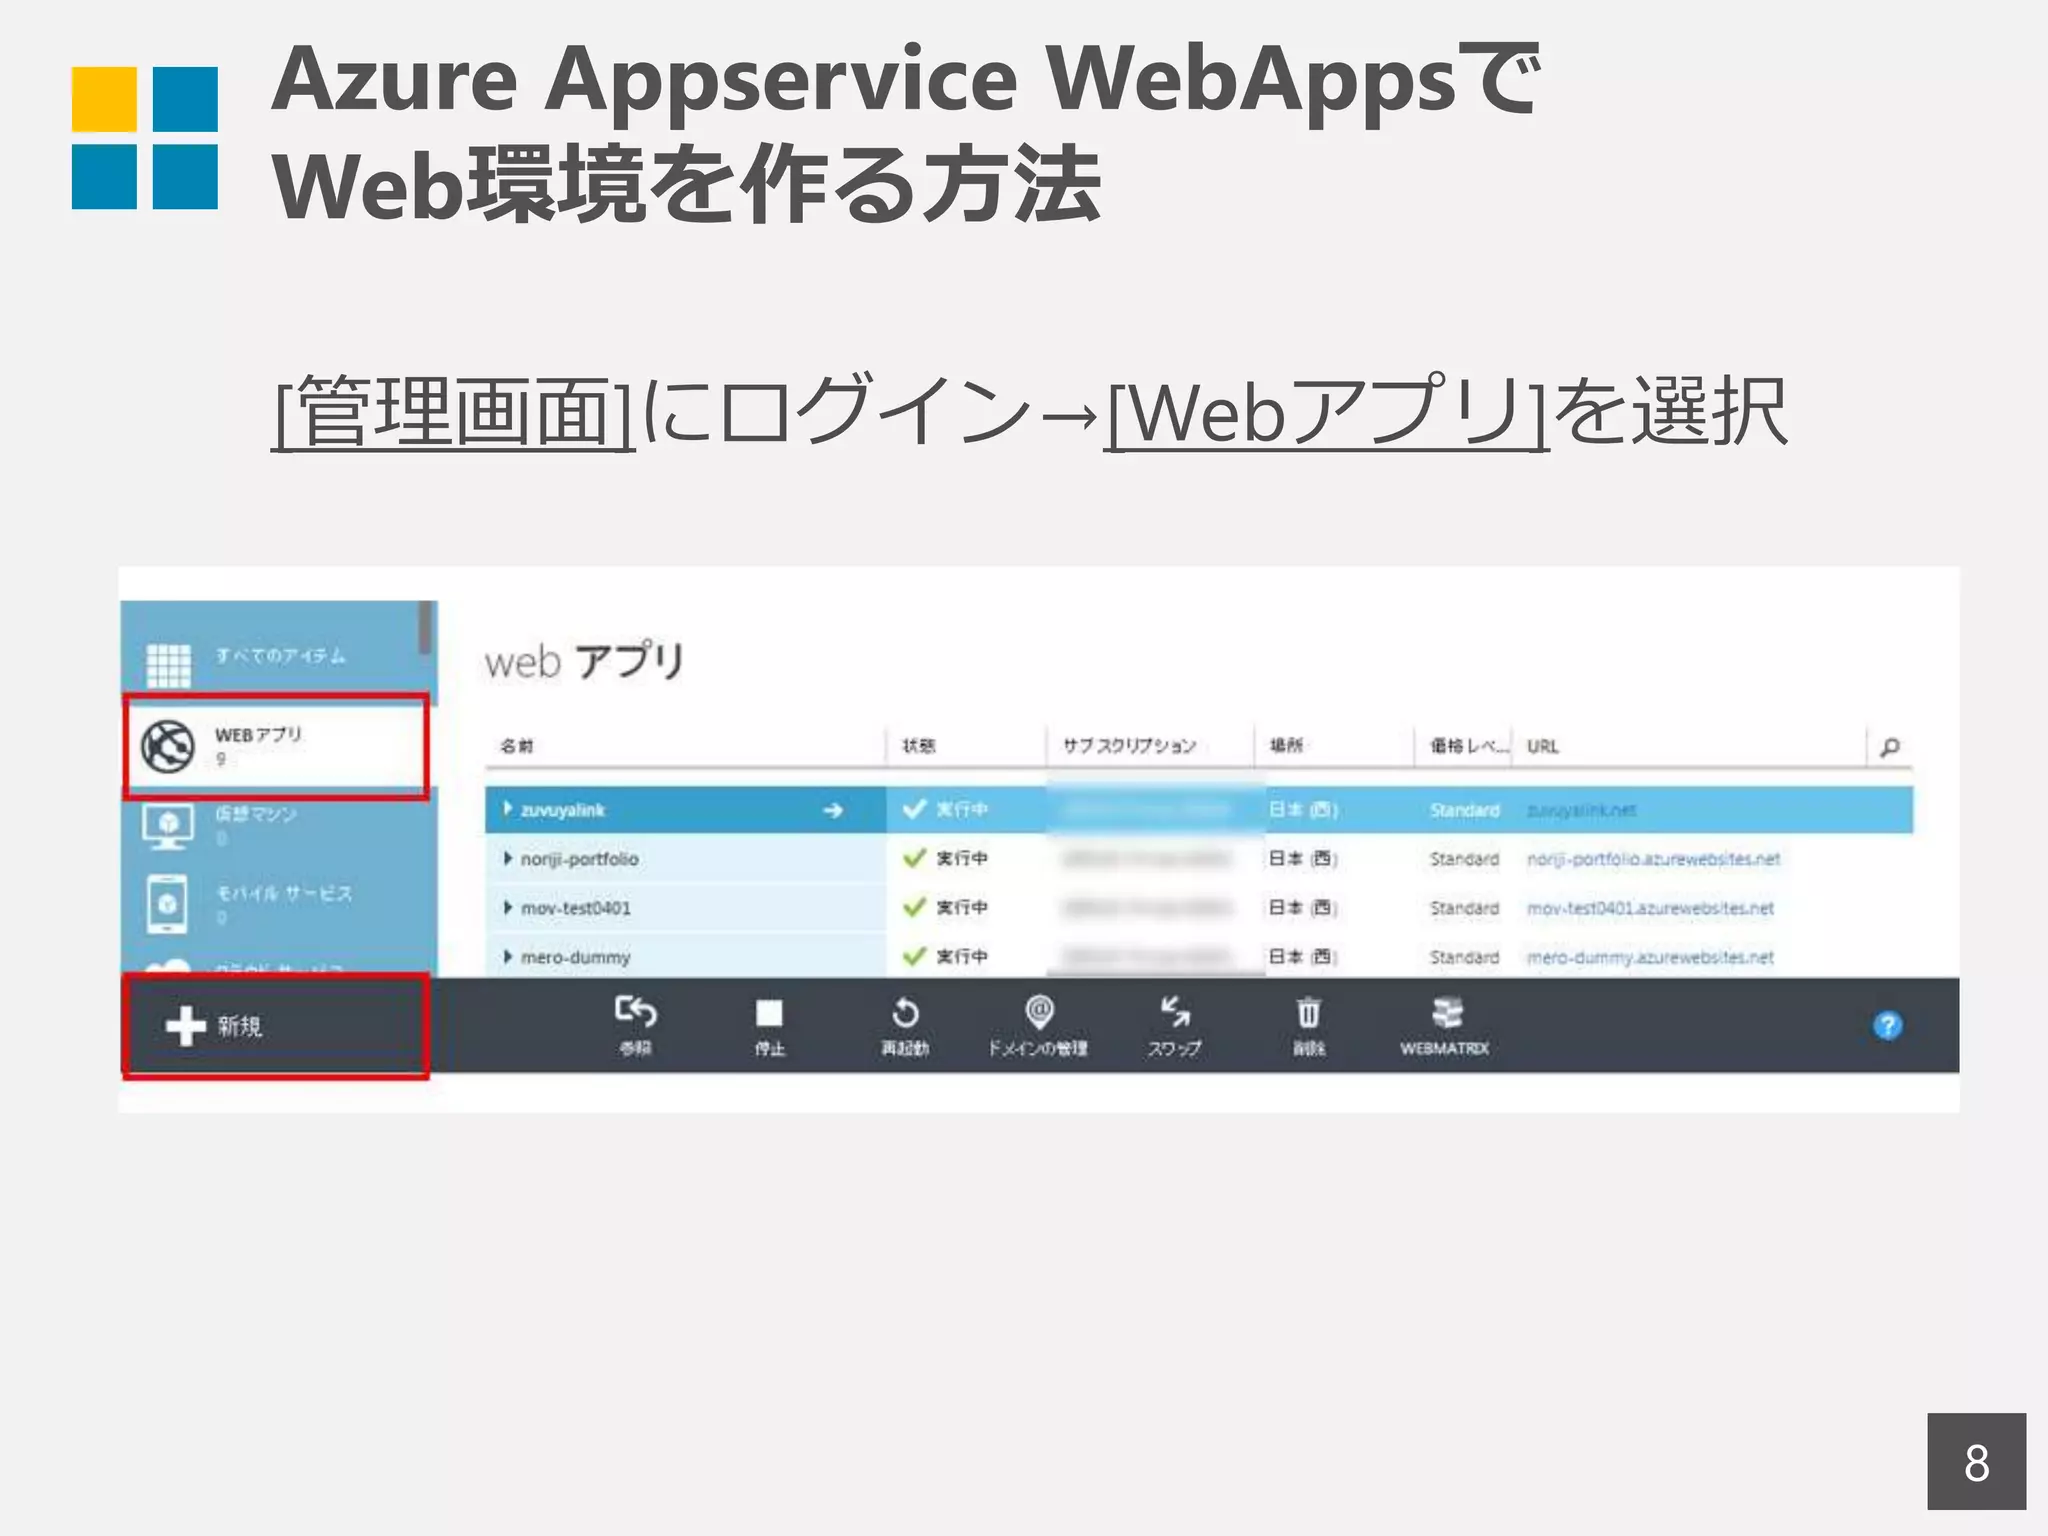The image size is (2048, 1536).
Task: Open the blue help question icon
Action: pyautogui.click(x=1887, y=1025)
